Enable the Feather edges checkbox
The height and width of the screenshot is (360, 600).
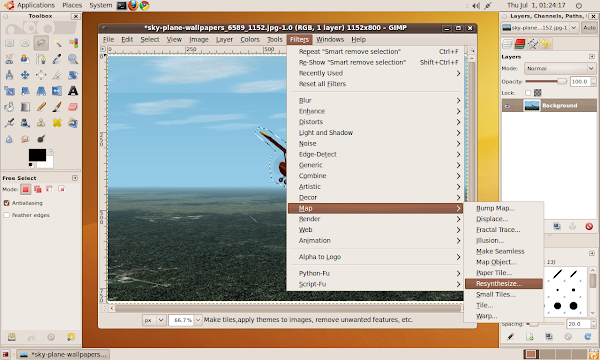click(7, 215)
